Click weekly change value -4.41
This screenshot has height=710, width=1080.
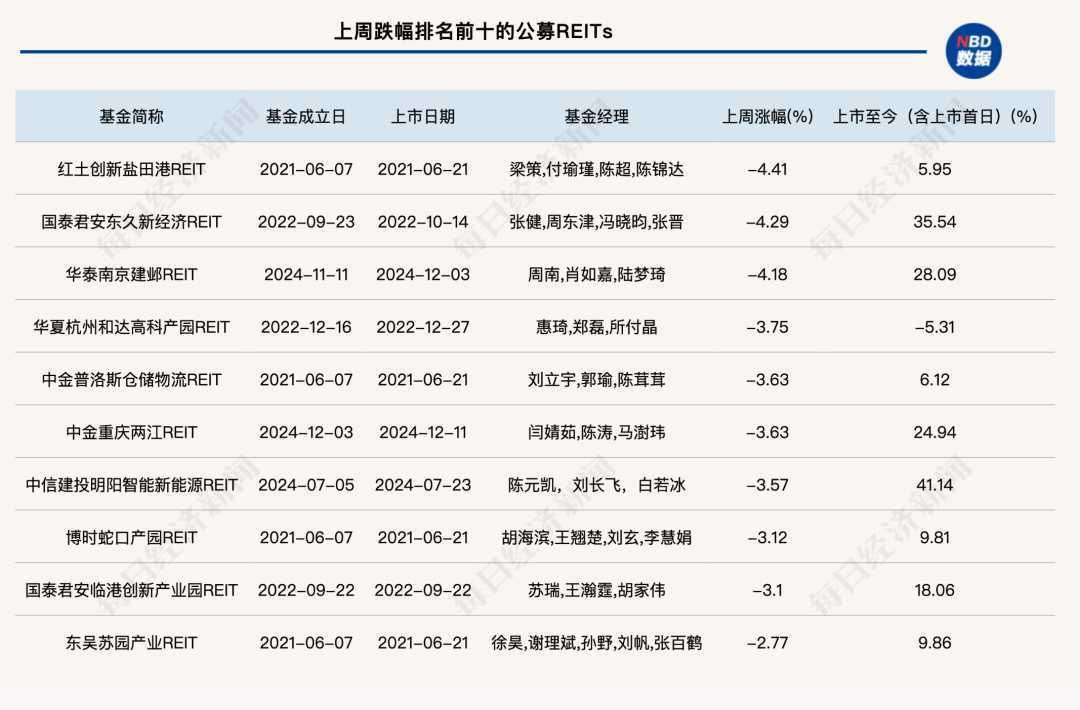coord(767,169)
